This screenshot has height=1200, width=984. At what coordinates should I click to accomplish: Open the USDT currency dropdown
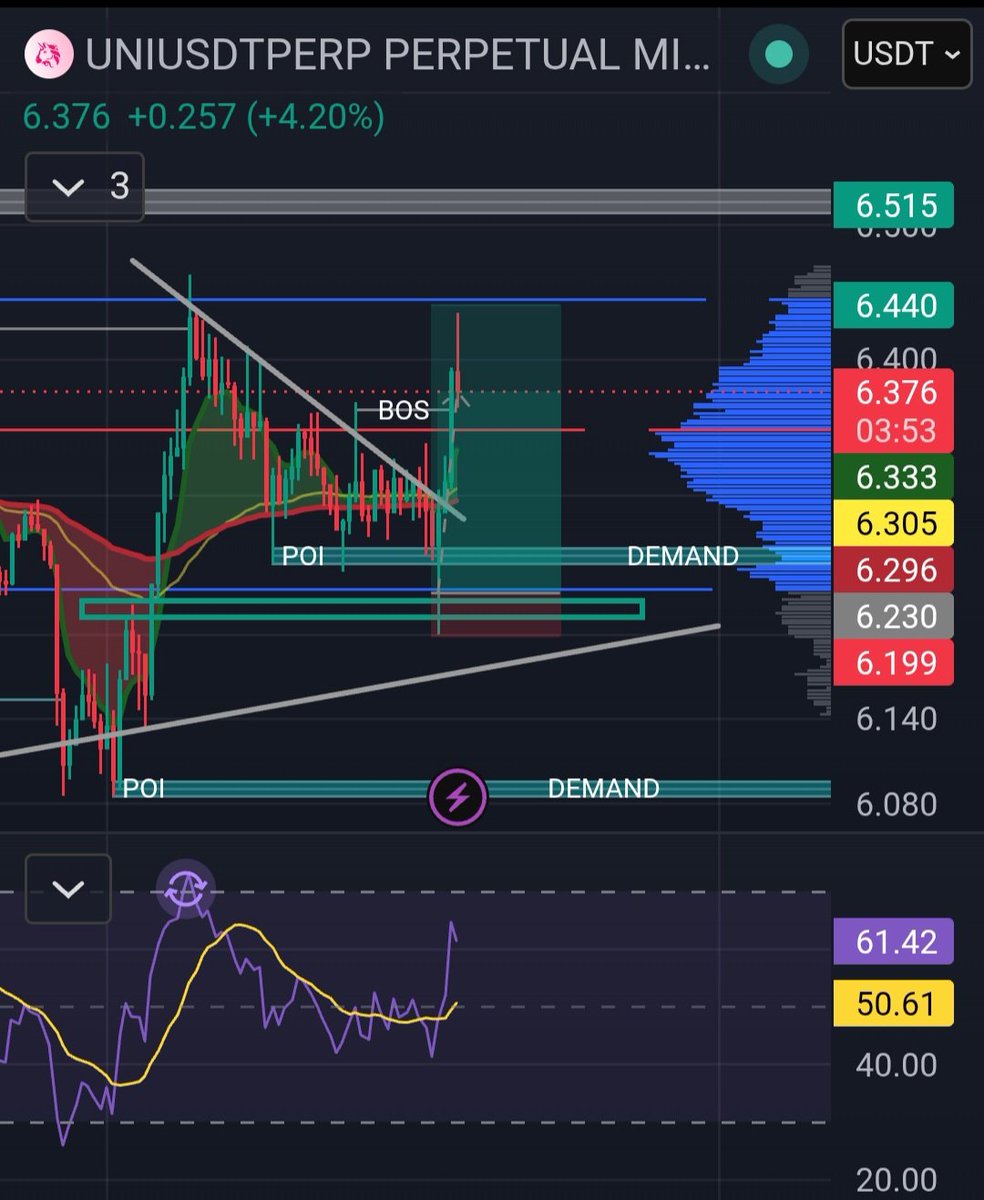[x=907, y=54]
